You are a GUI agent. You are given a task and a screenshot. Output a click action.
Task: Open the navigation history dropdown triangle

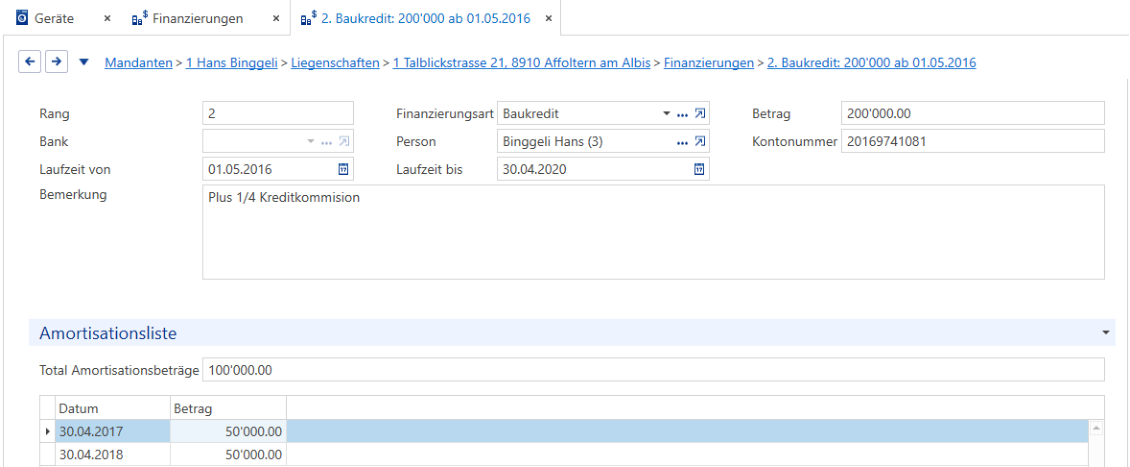pyautogui.click(x=84, y=63)
